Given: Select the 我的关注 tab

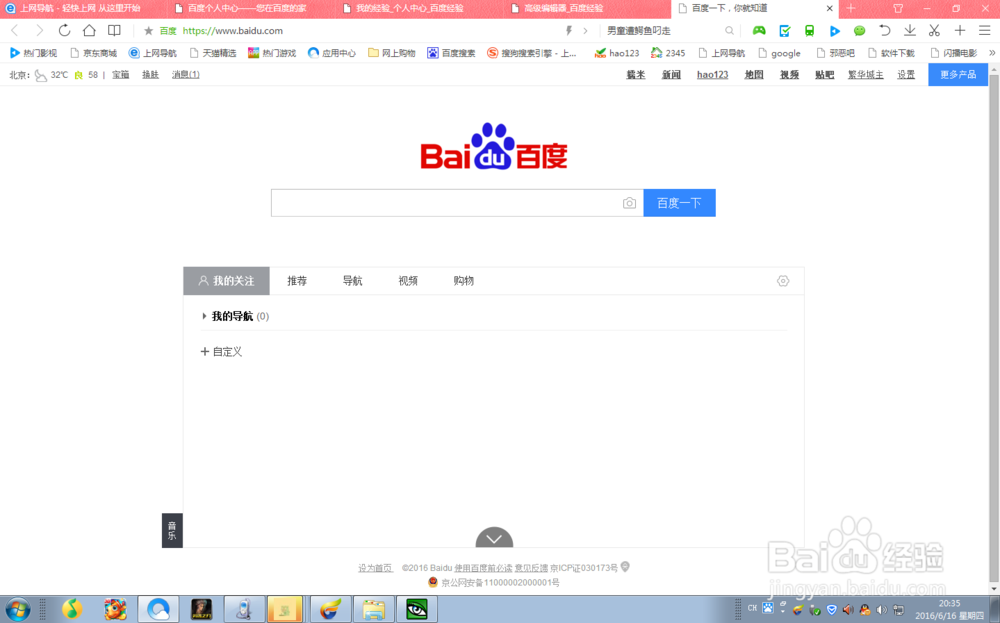Looking at the screenshot, I should coord(226,281).
